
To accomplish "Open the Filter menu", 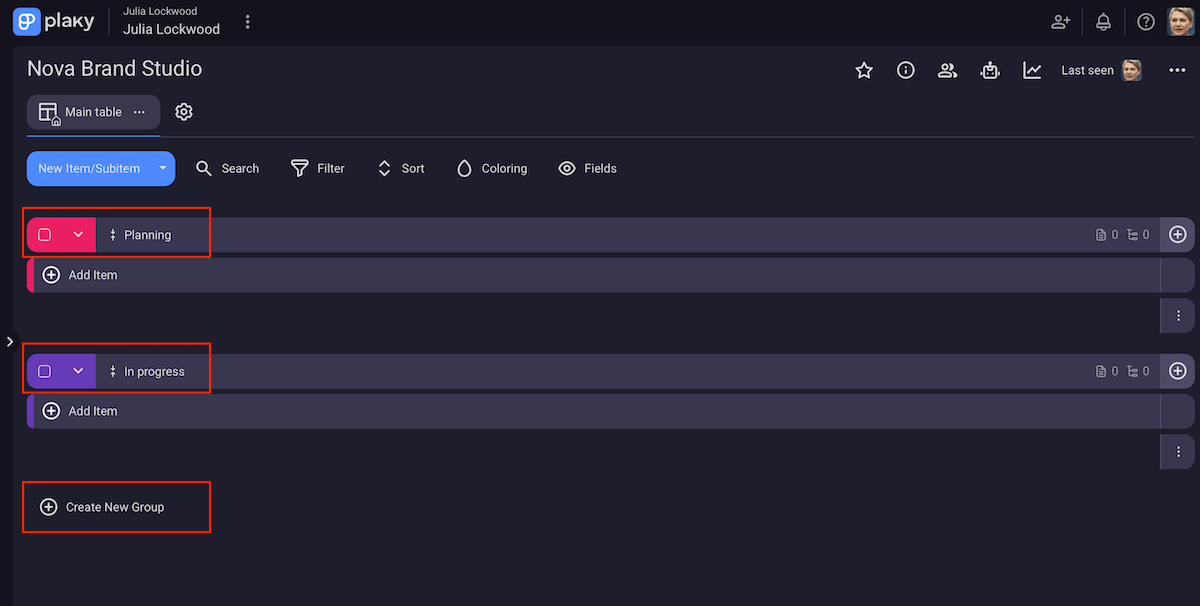I will (318, 169).
